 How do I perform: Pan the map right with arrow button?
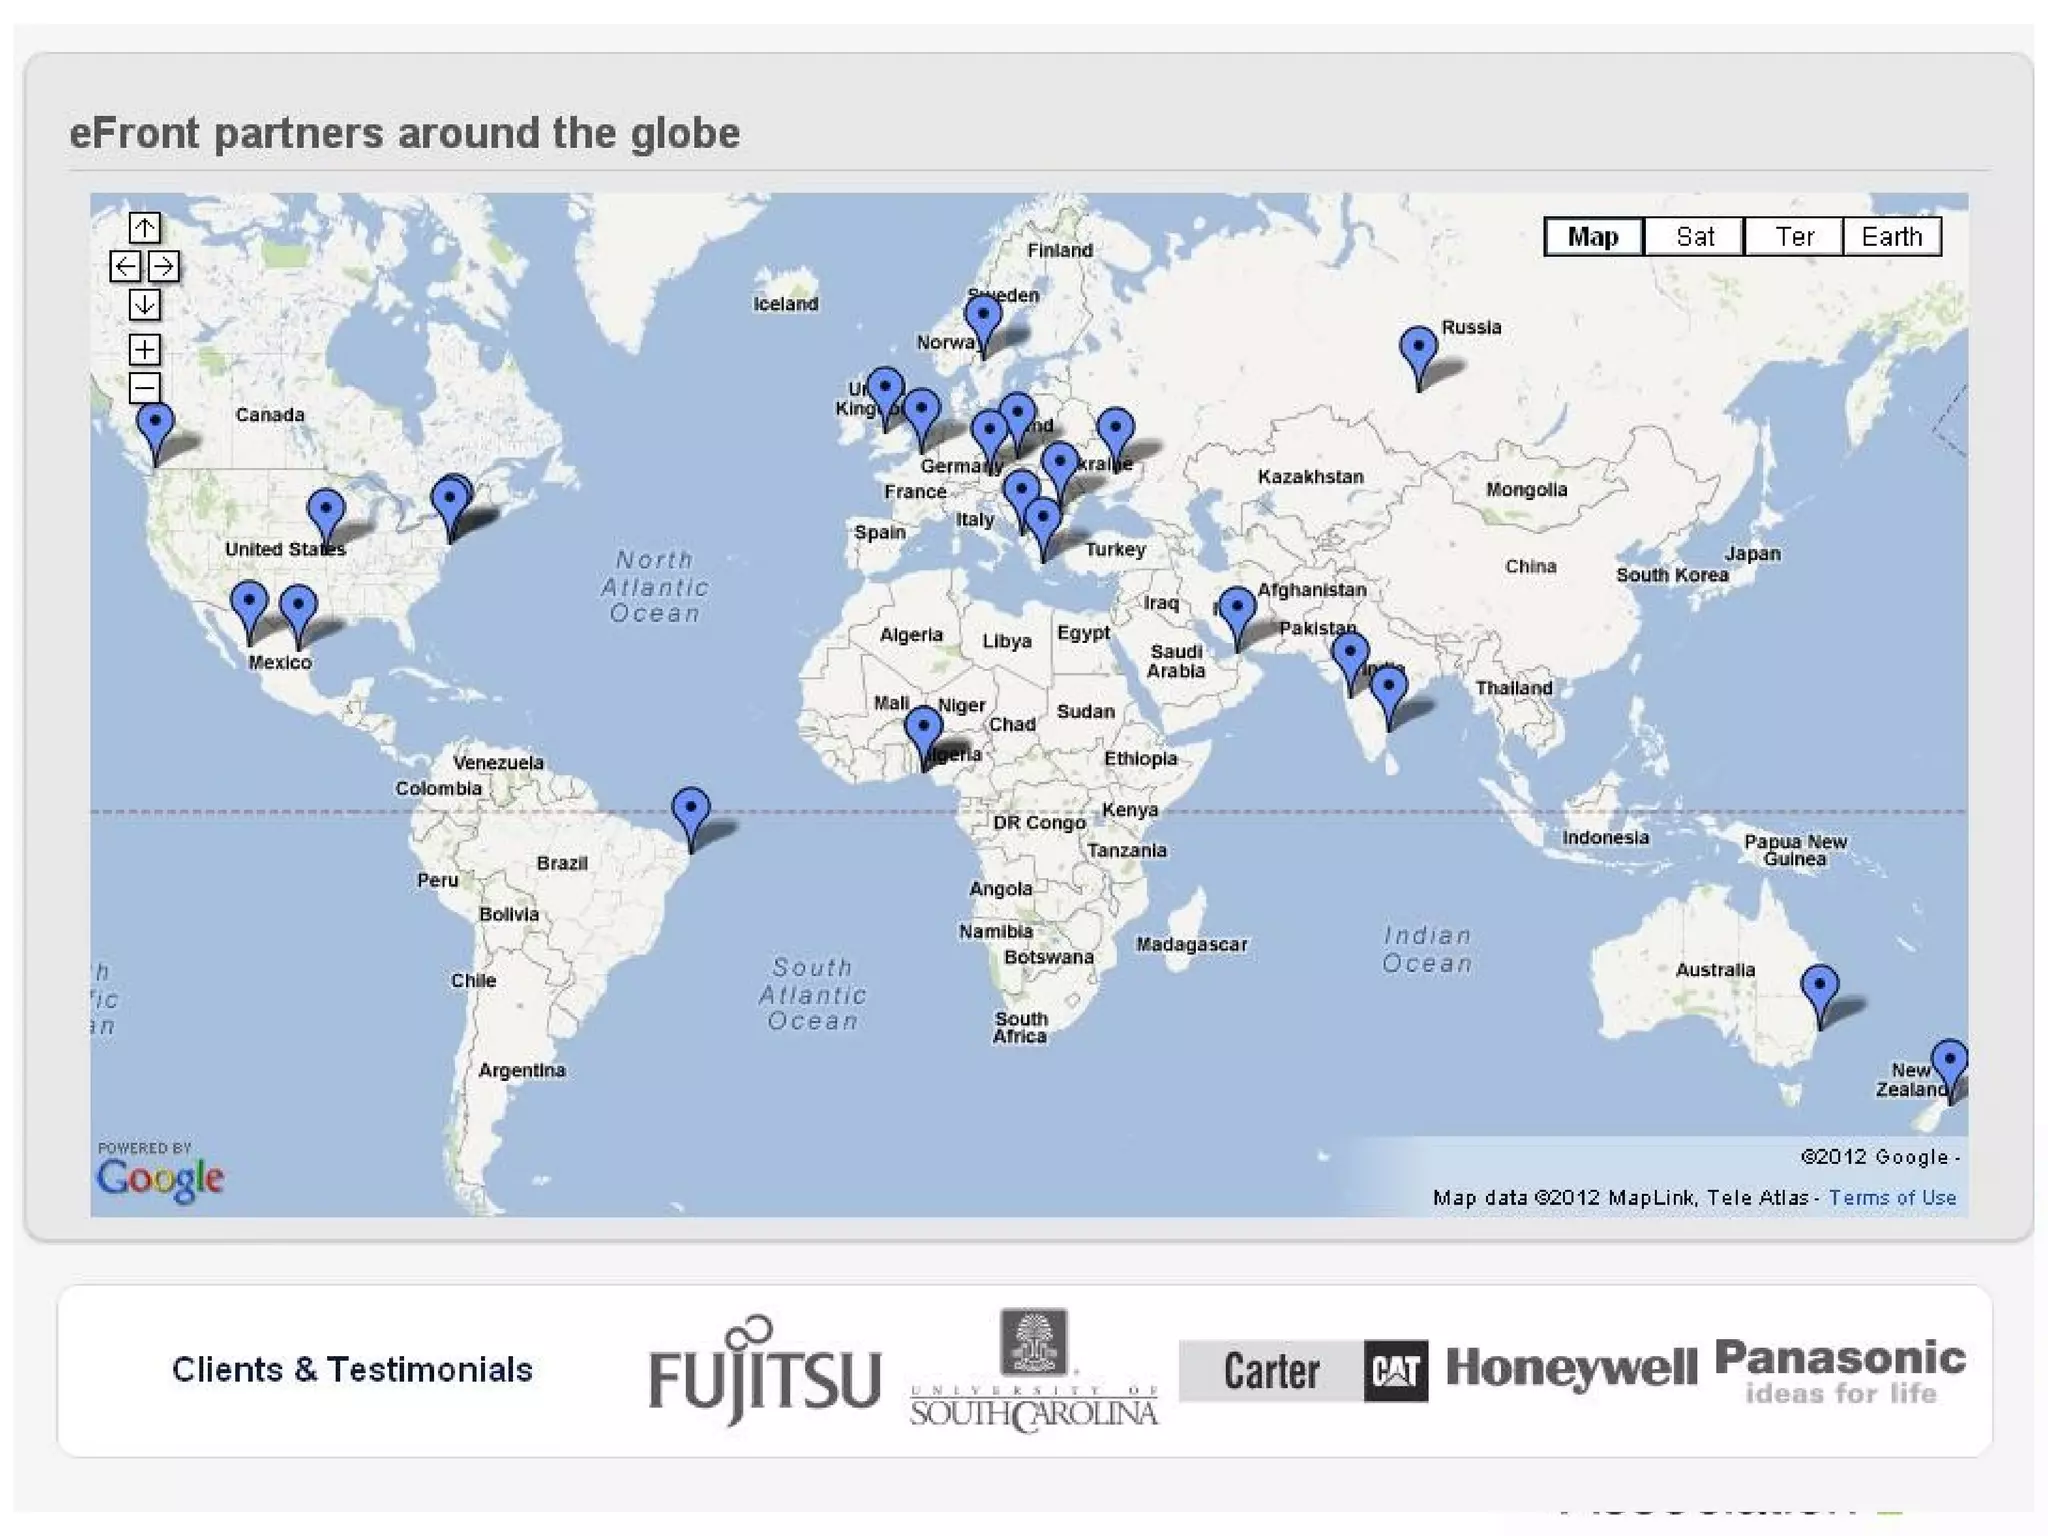pos(164,266)
